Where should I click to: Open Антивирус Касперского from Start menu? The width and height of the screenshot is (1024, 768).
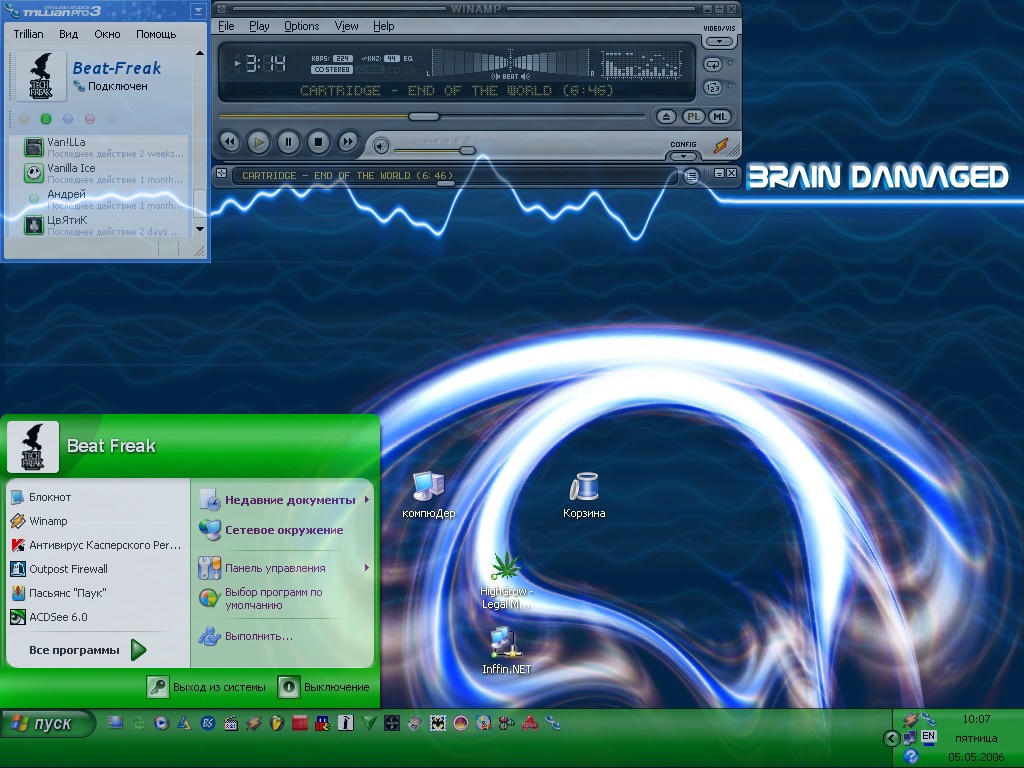(97, 545)
